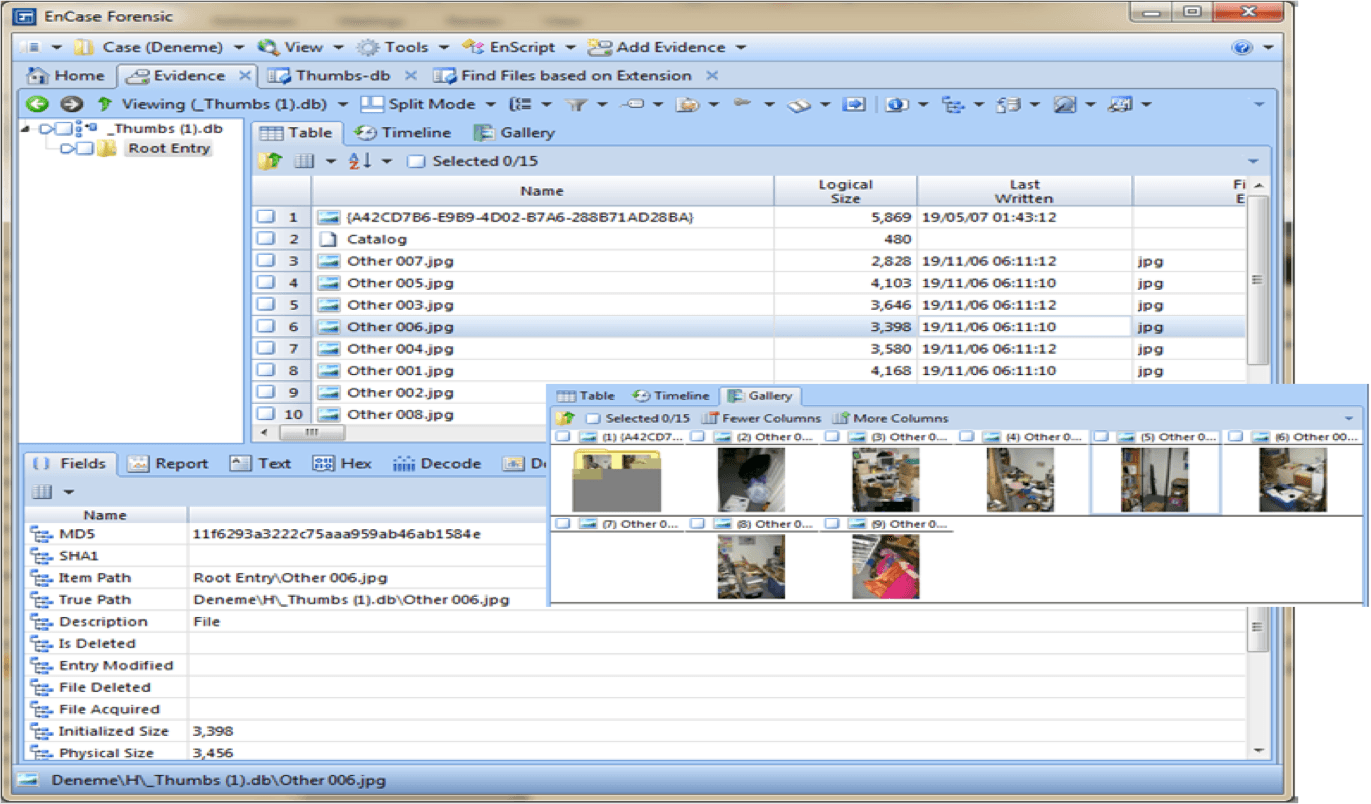
Task: Click the More Columns button
Action: click(891, 418)
